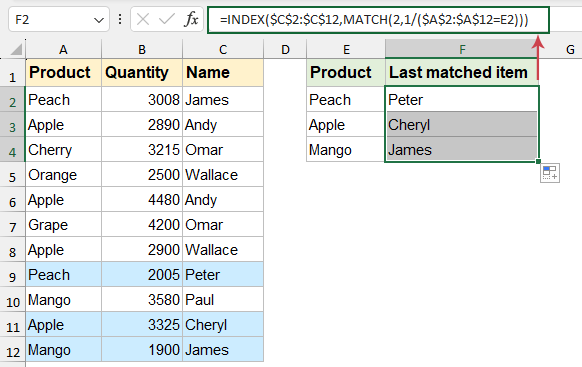Select cell containing Grape
This screenshot has height=367, width=582.
tap(63, 225)
